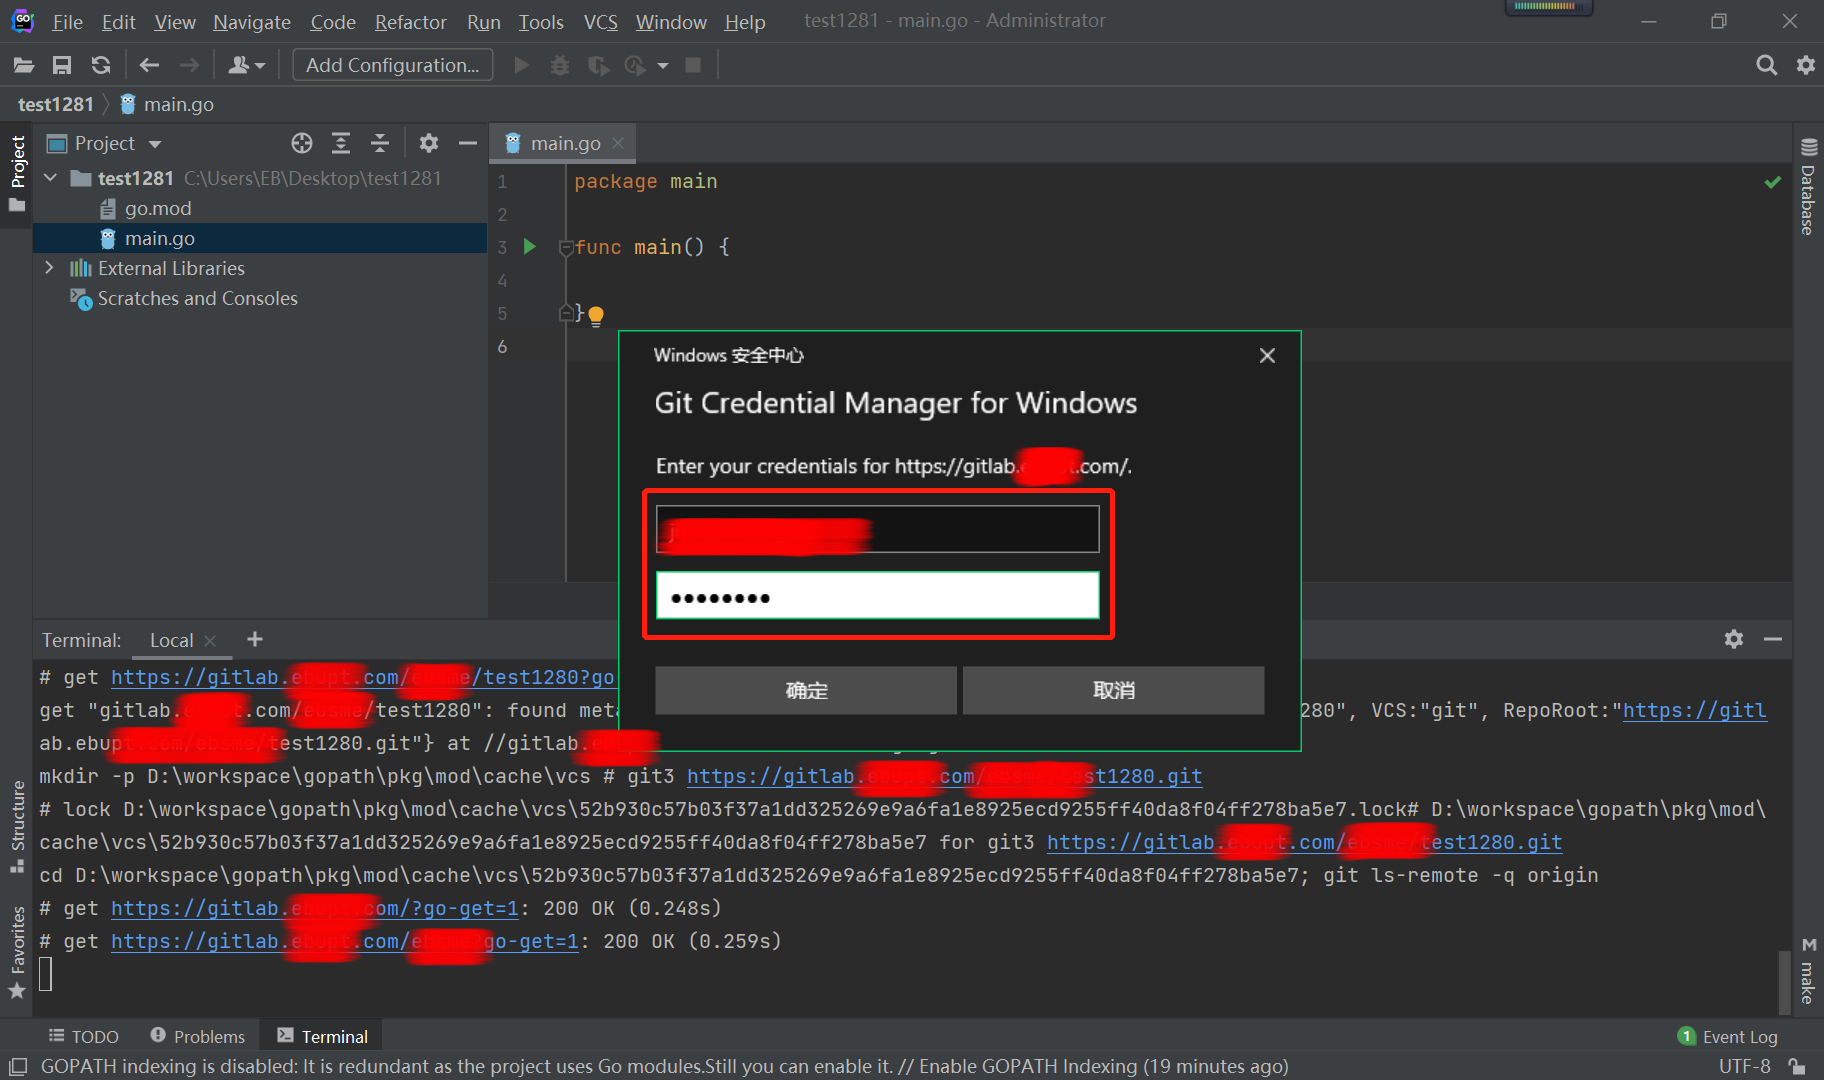Image resolution: width=1824 pixels, height=1080 pixels.
Task: Open the Tools menu
Action: click(x=541, y=21)
